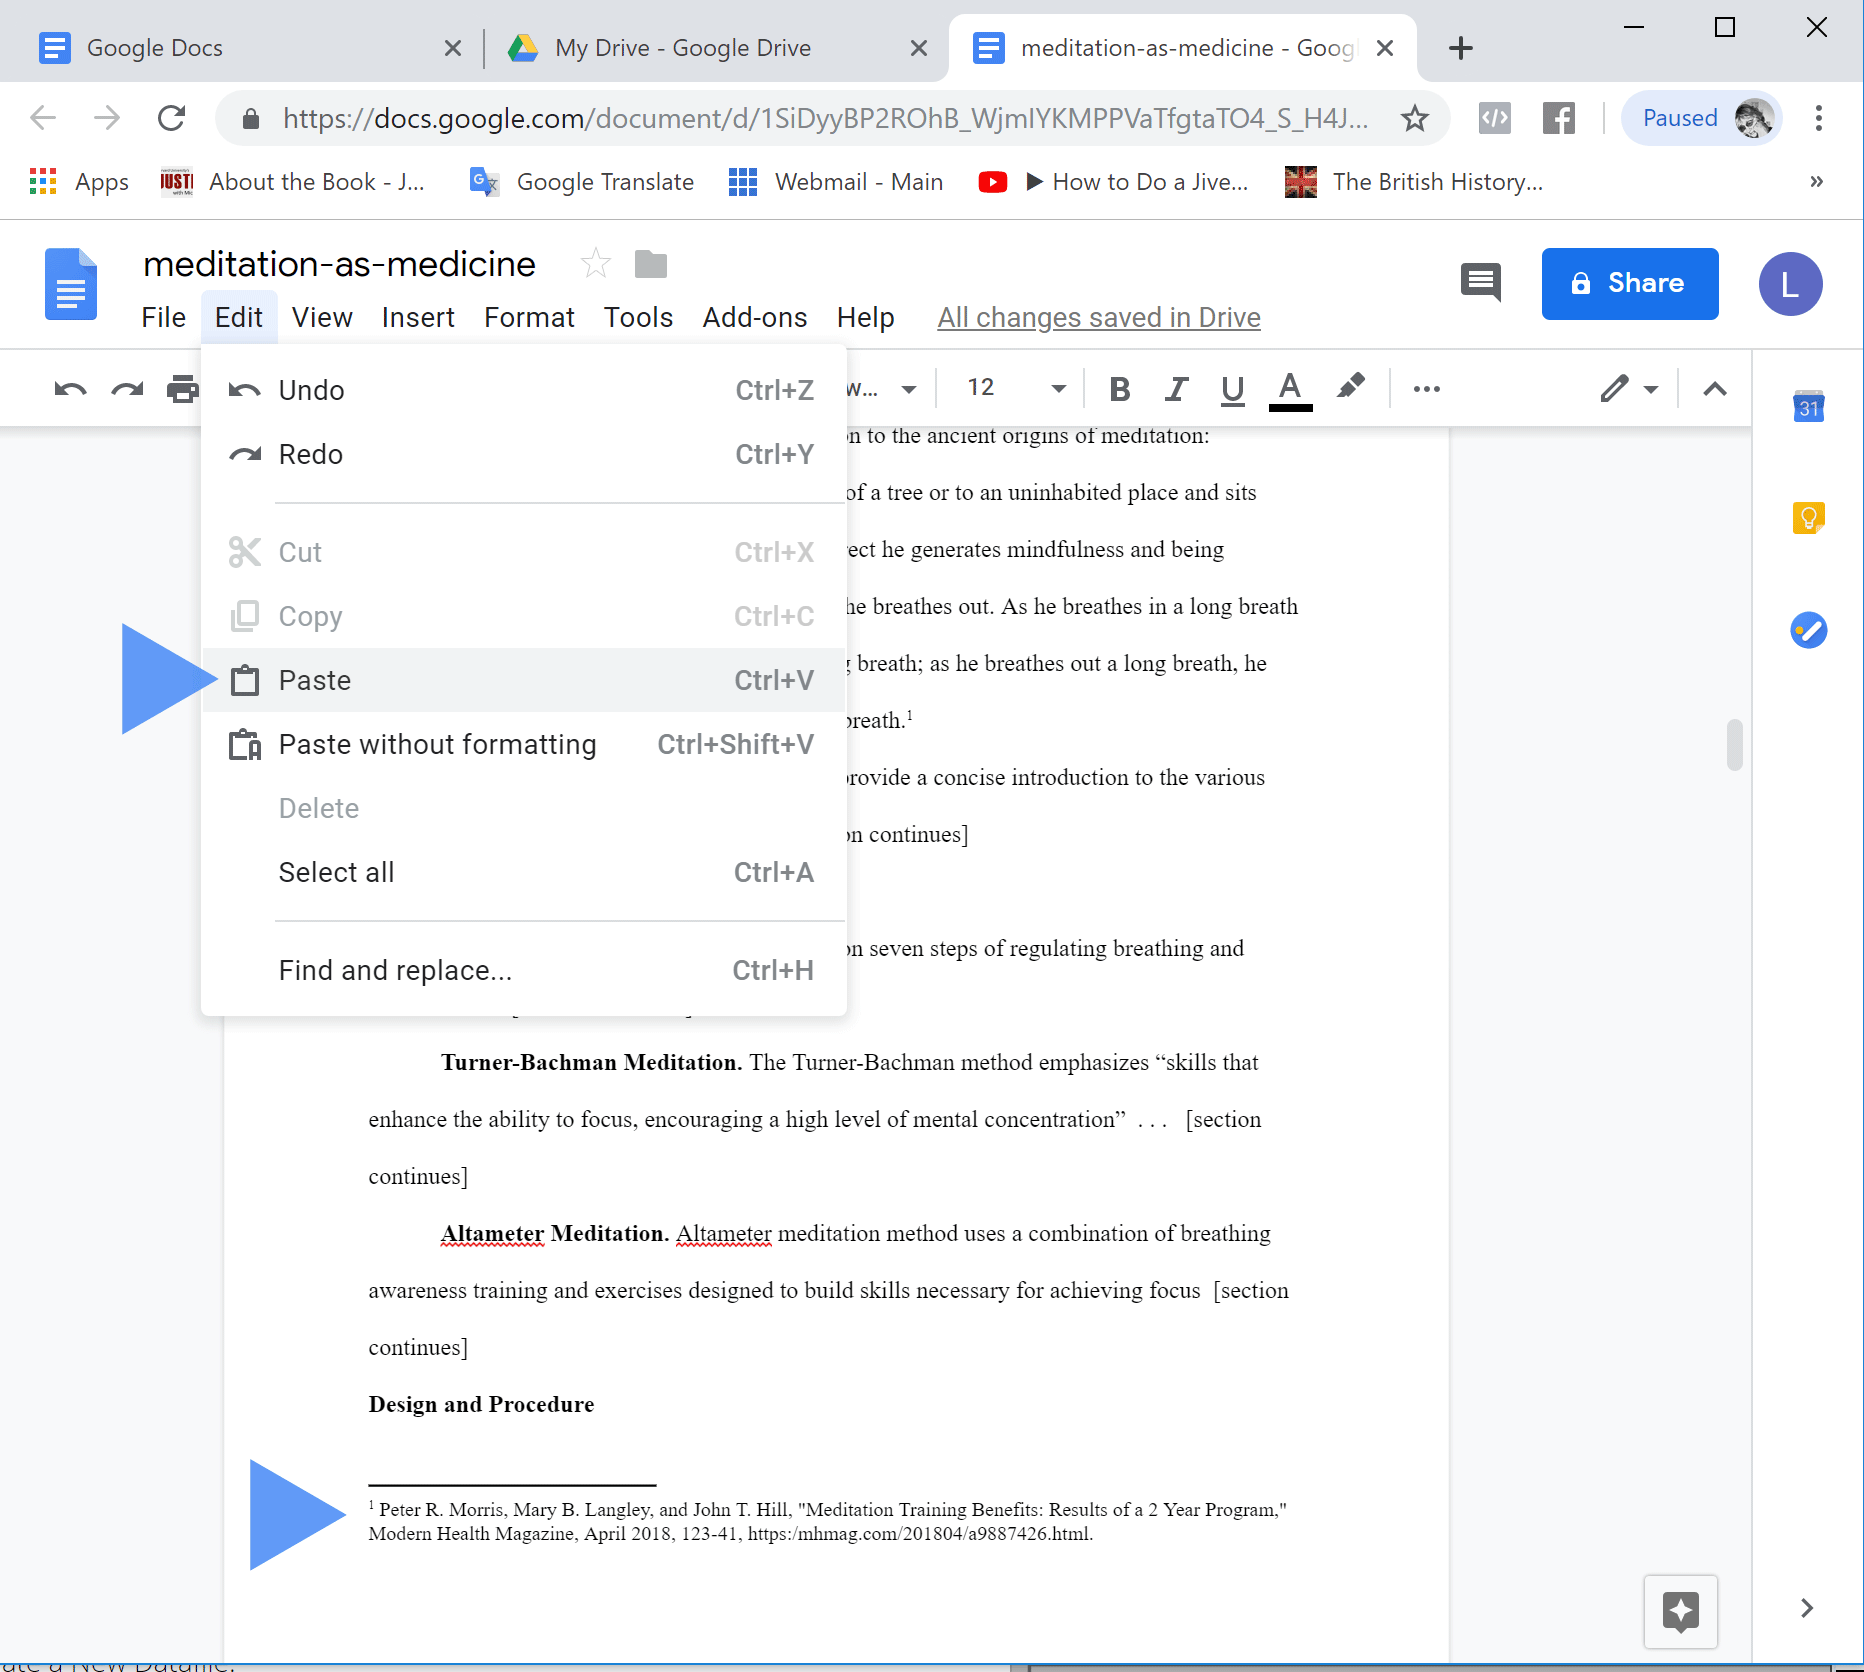Click the blue Share button

[1629, 284]
